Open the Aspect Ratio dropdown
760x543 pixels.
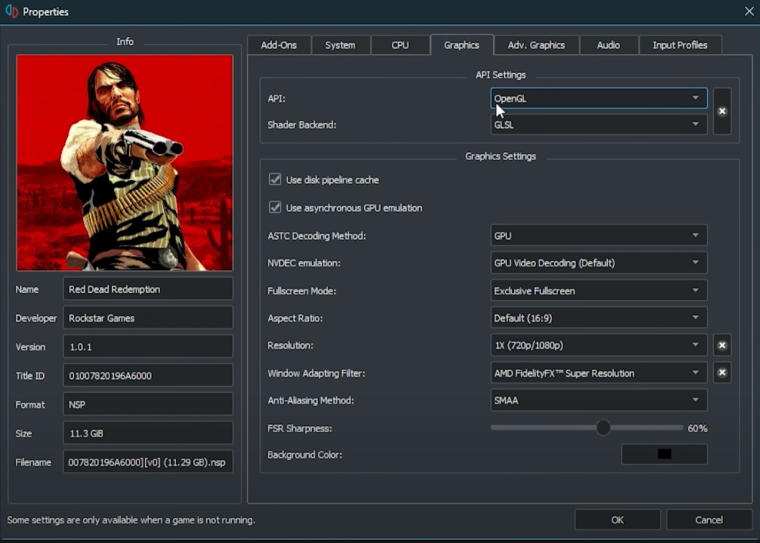[599, 318]
